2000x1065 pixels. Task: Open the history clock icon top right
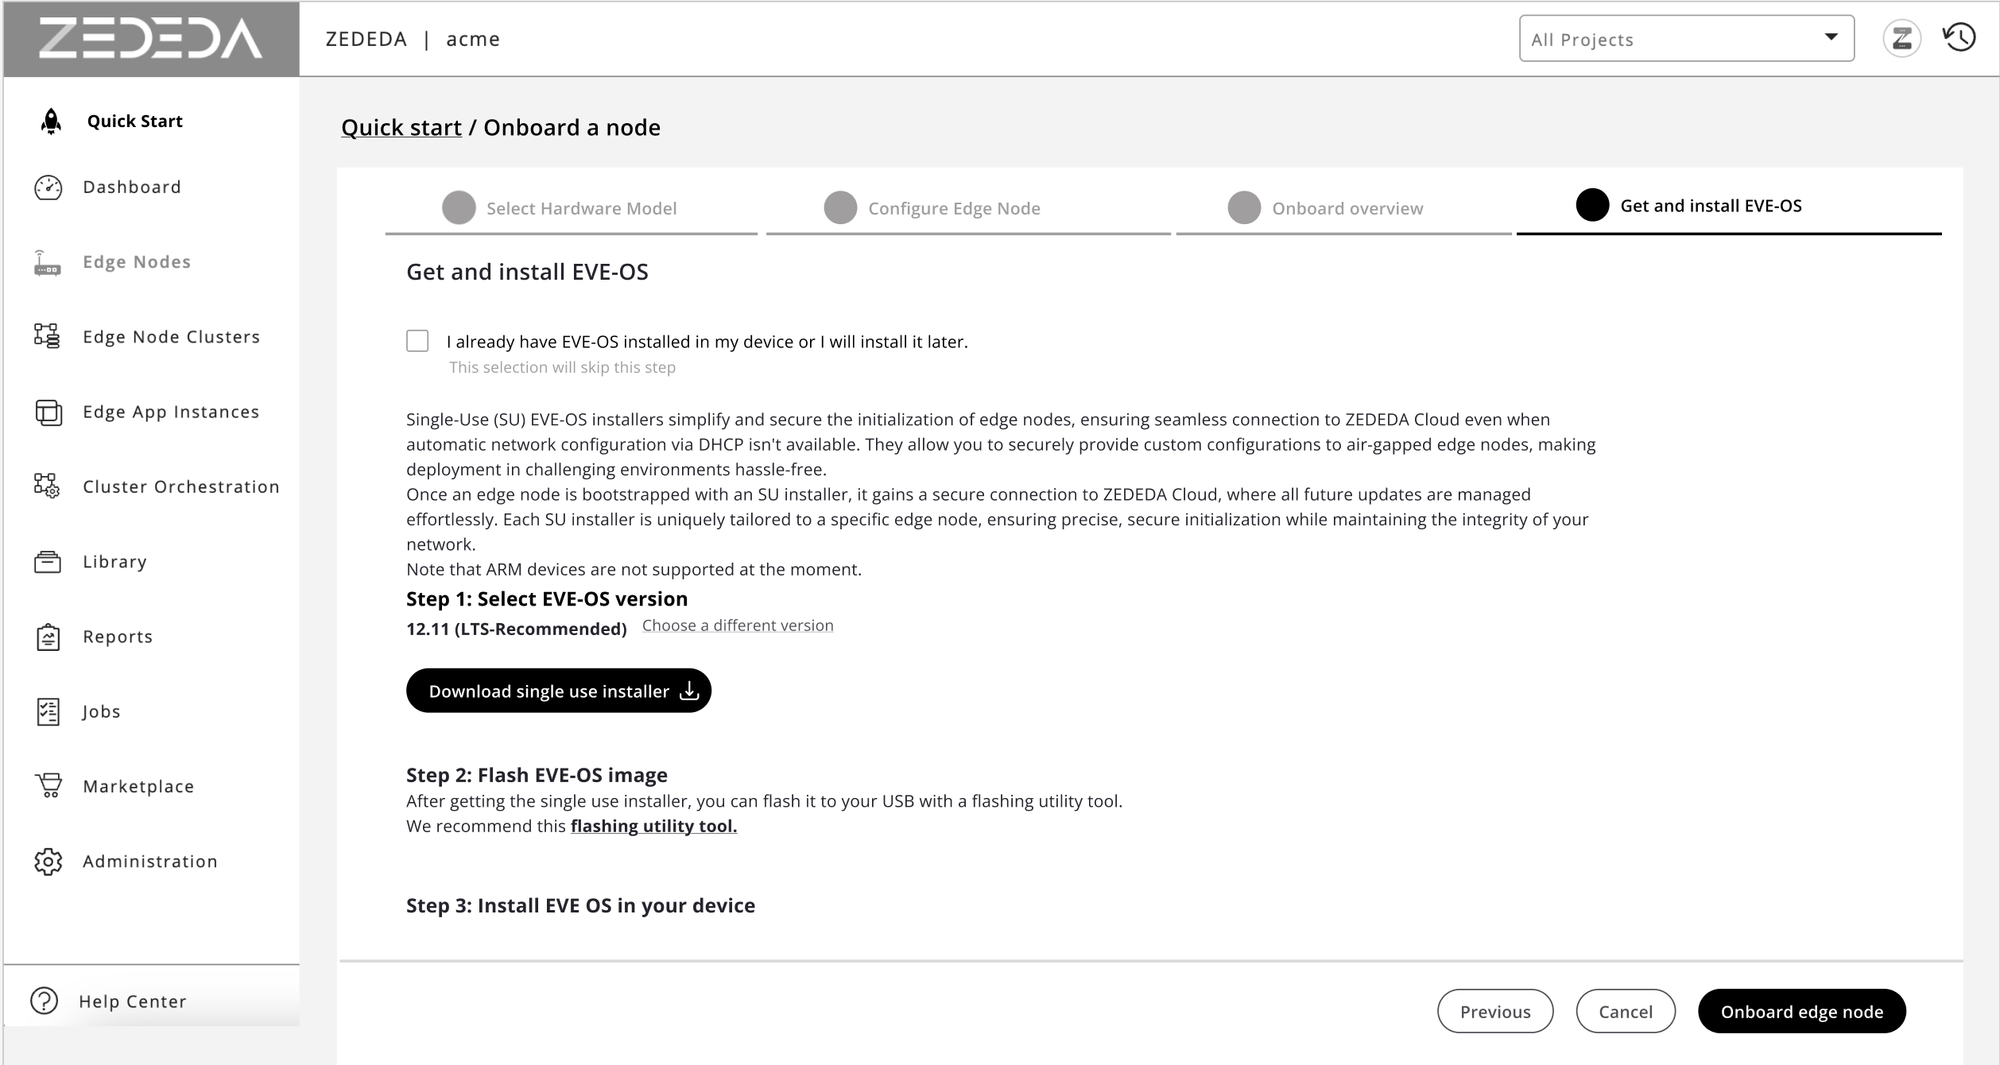tap(1959, 38)
